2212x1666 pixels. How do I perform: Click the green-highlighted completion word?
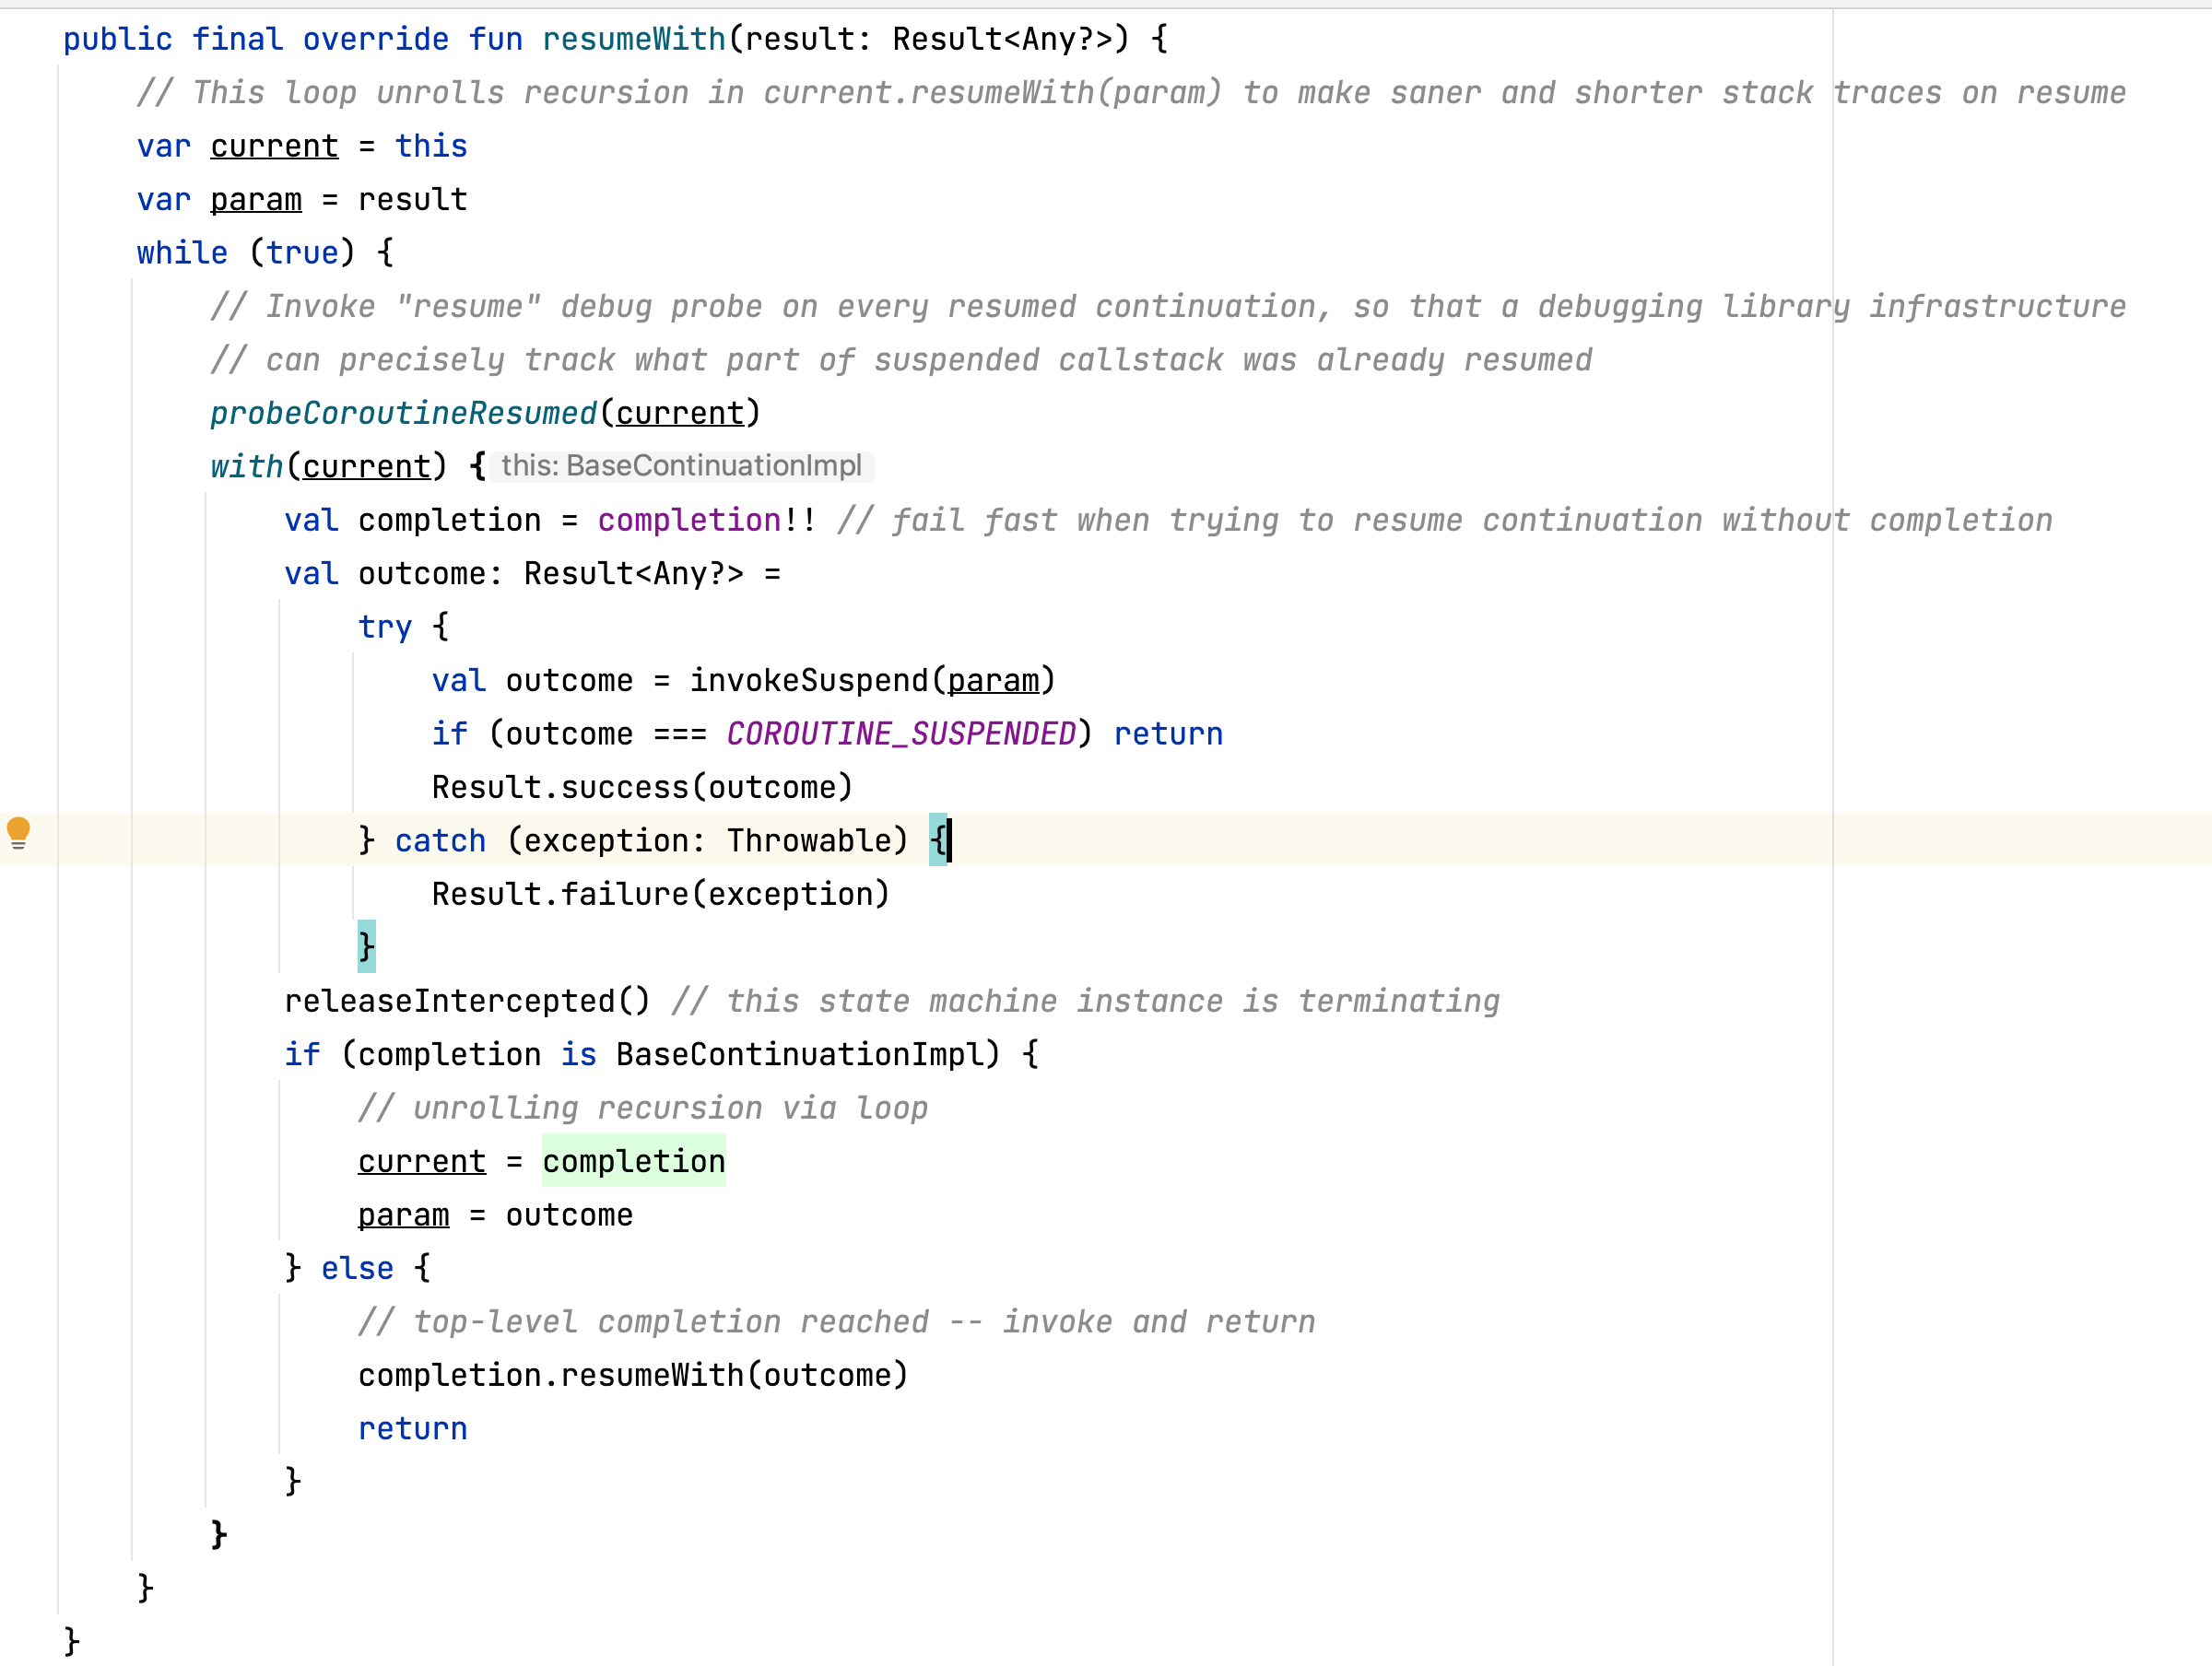tap(633, 1161)
